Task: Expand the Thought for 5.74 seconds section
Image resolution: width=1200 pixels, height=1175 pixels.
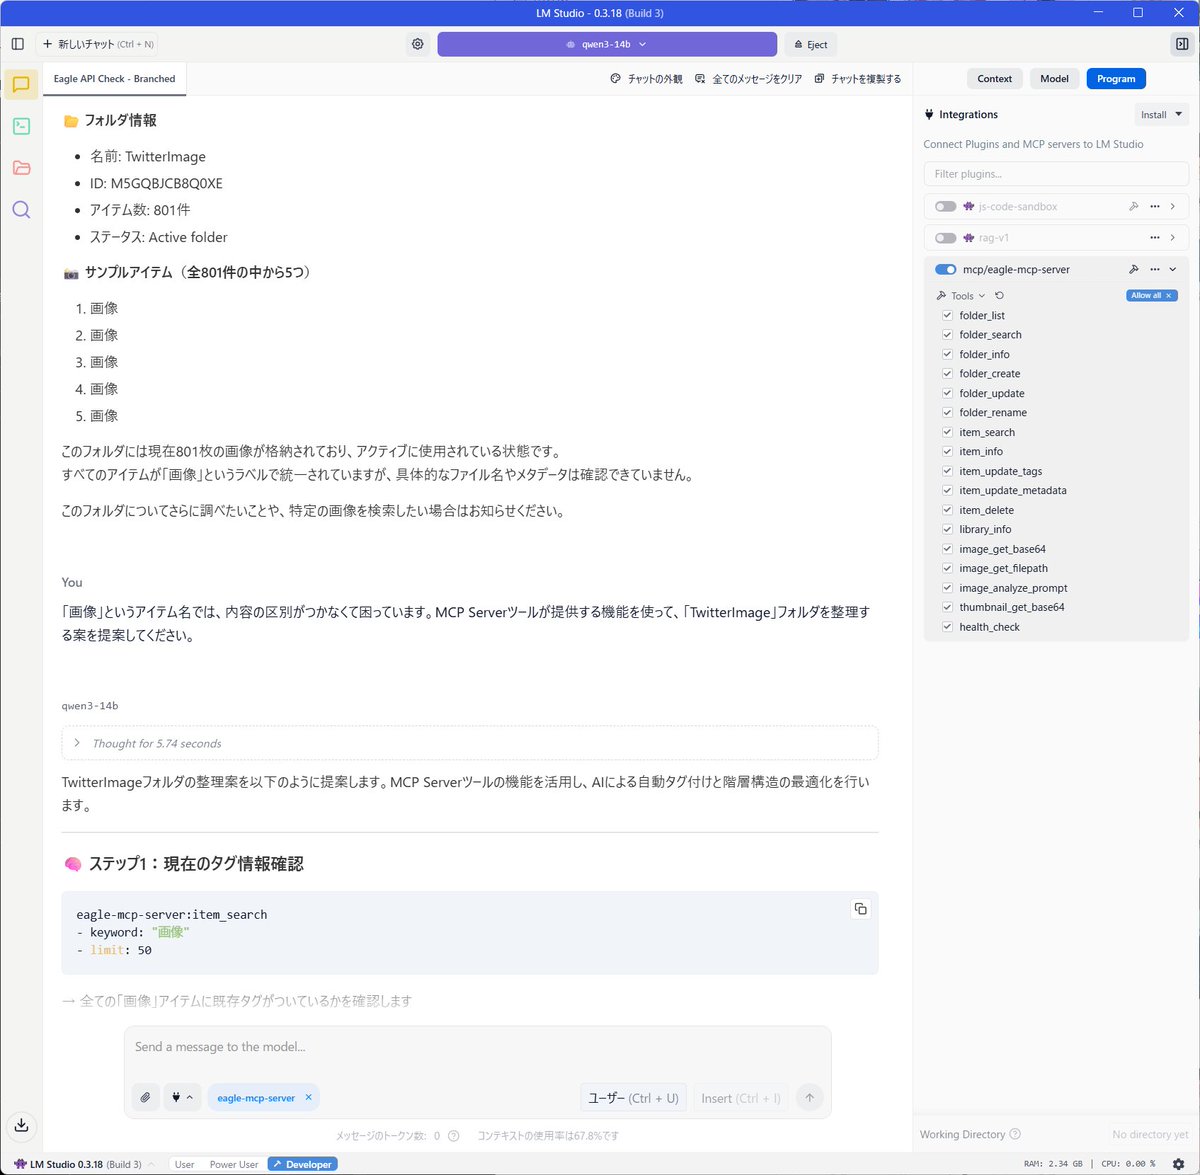Action: point(470,743)
